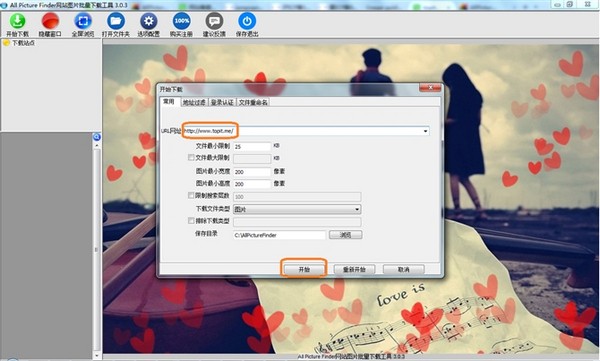The image size is (600, 361).
Task: Switch to the 常用 tab
Action: (168, 102)
